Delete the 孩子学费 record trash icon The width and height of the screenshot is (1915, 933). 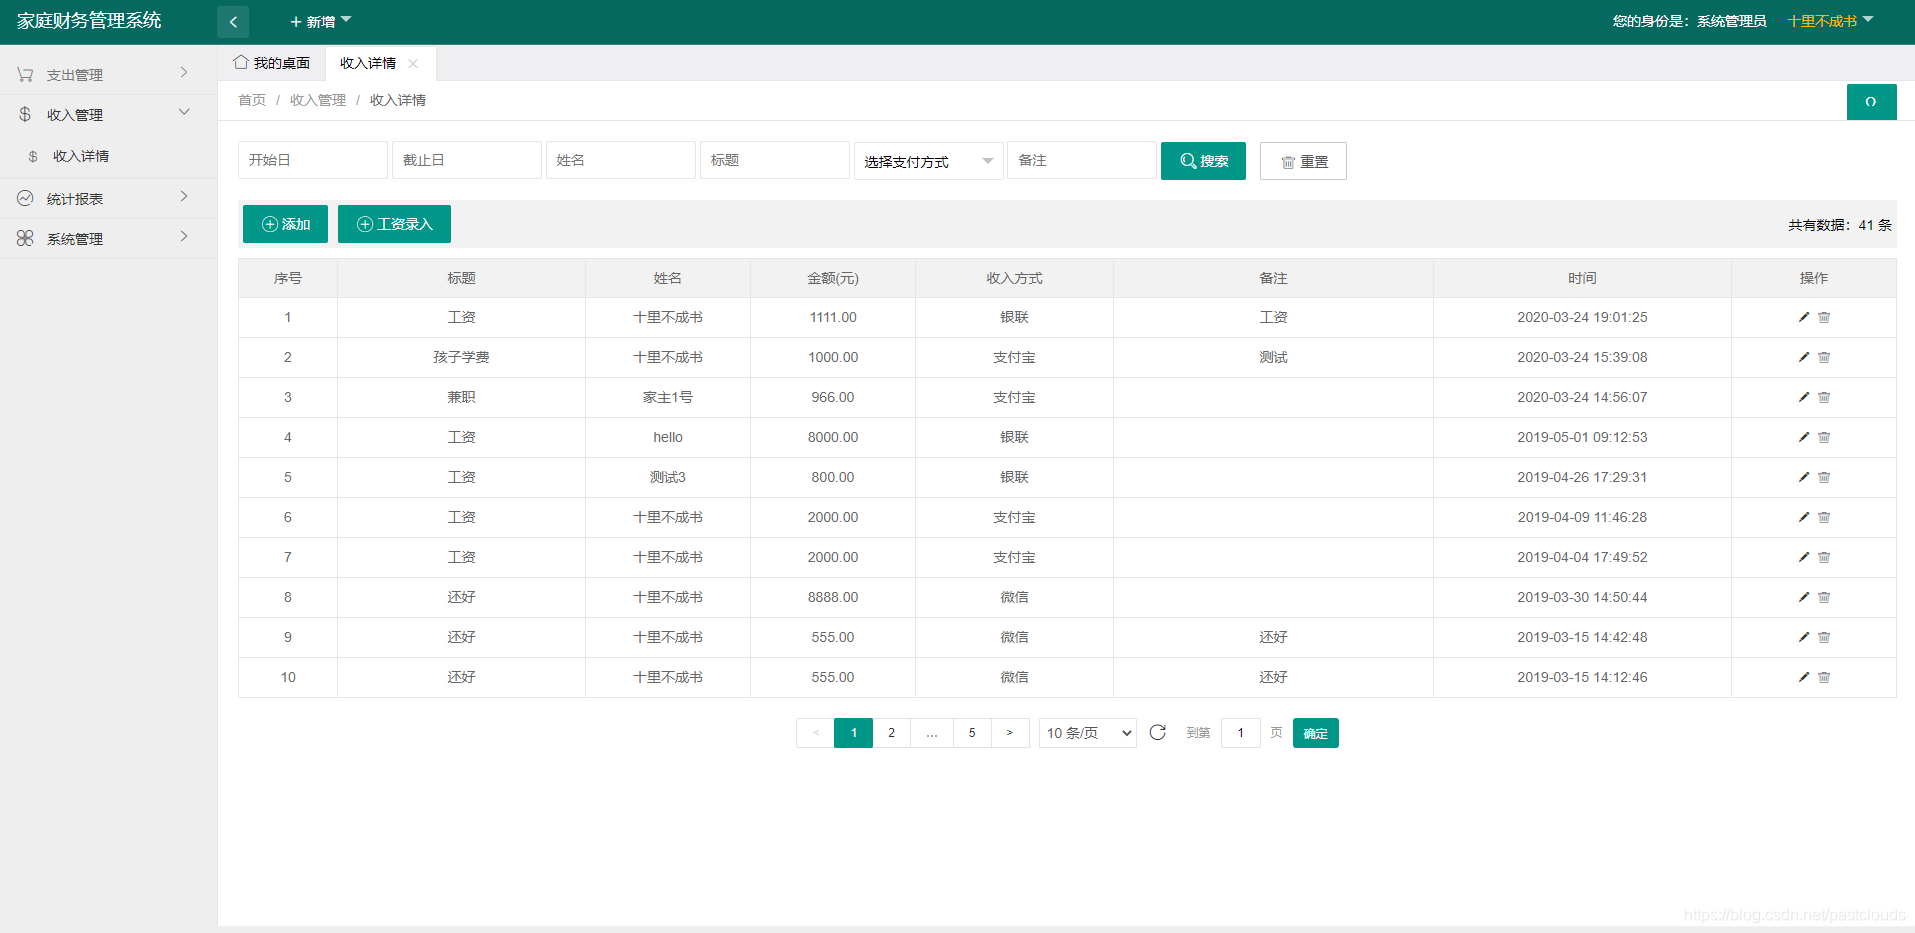point(1824,357)
